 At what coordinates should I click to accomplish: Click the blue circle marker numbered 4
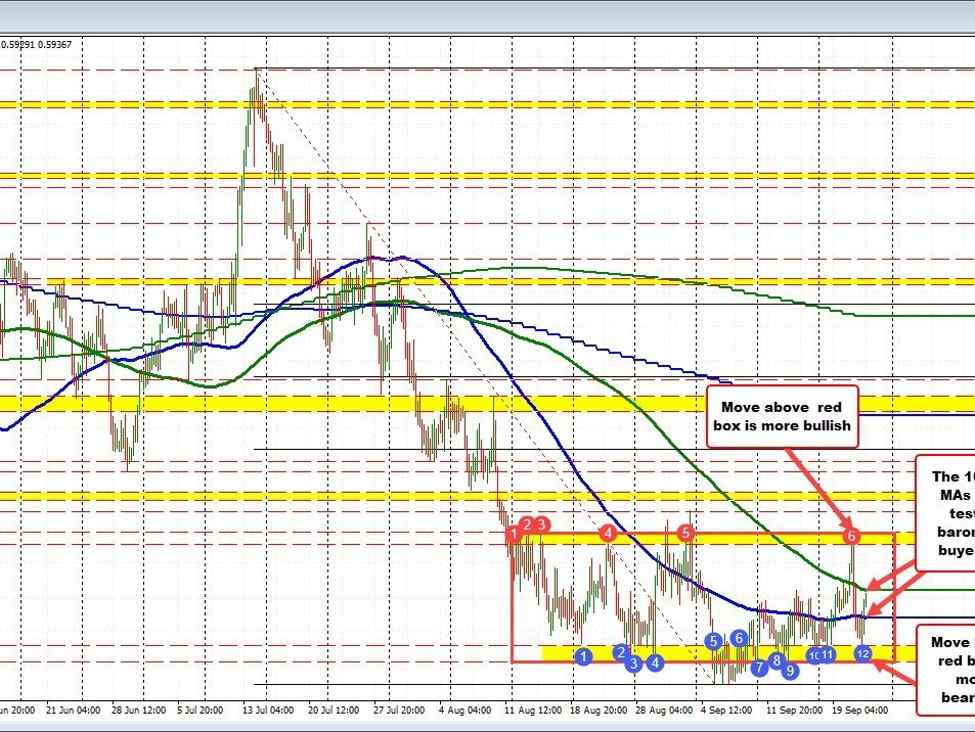tap(655, 661)
